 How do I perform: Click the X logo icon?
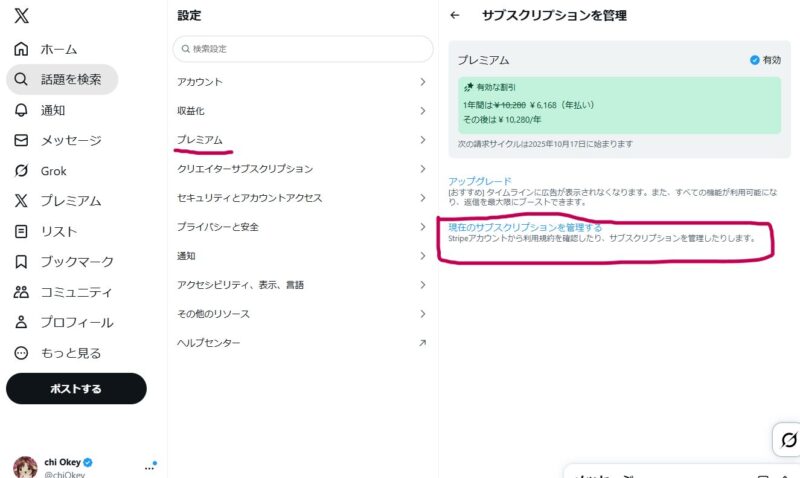(x=22, y=16)
